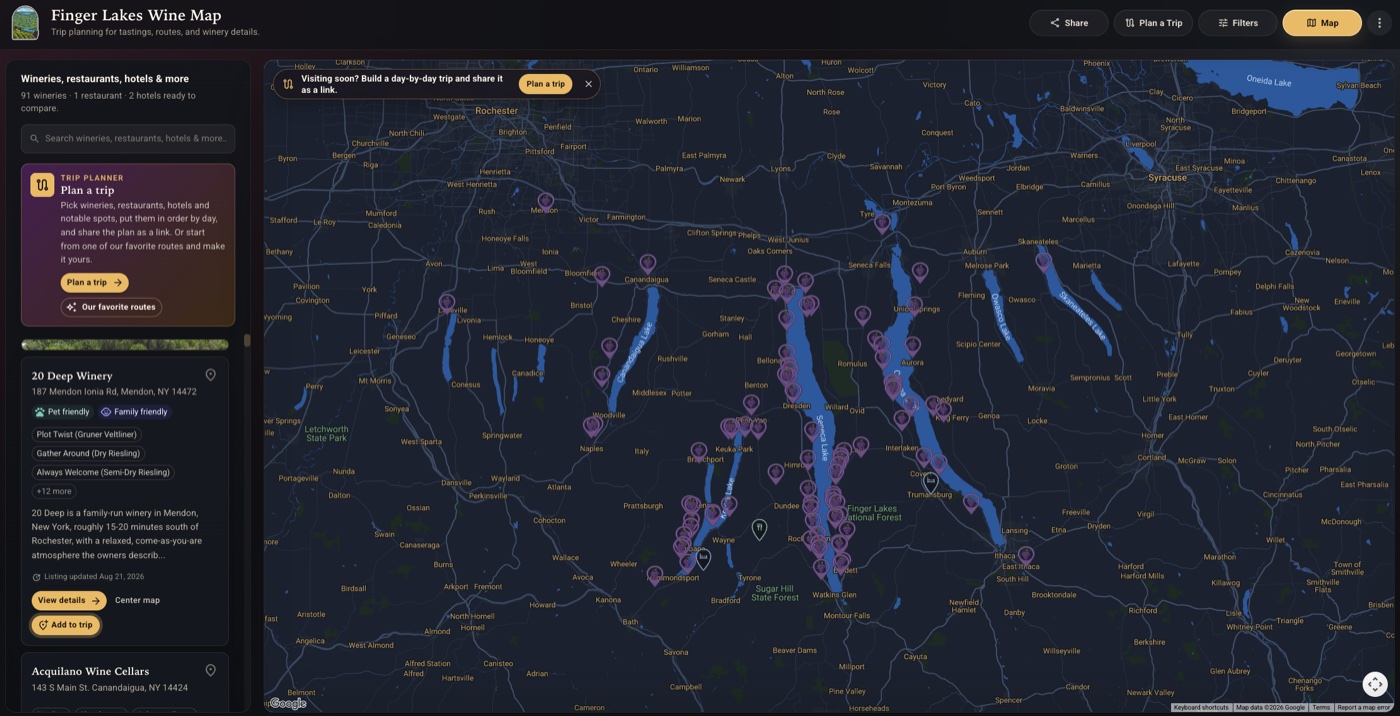Click the winery marker south of Montezuma
This screenshot has width=1400, height=716.
[882, 222]
